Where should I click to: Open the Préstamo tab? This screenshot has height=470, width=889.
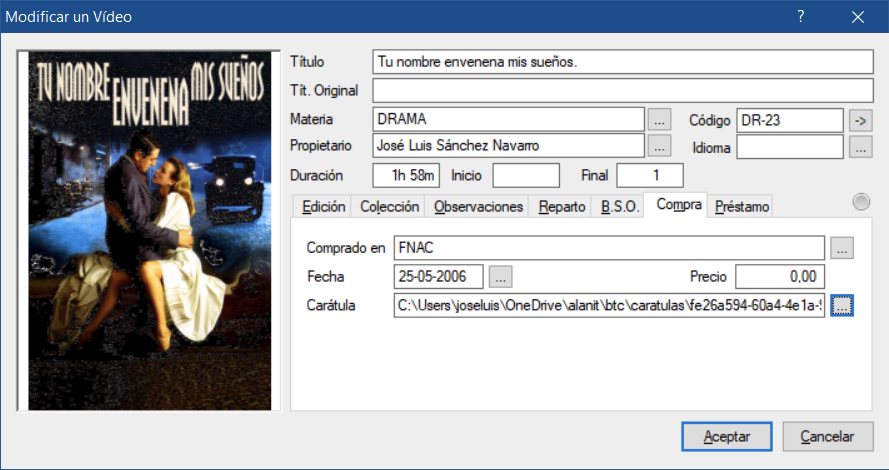742,207
